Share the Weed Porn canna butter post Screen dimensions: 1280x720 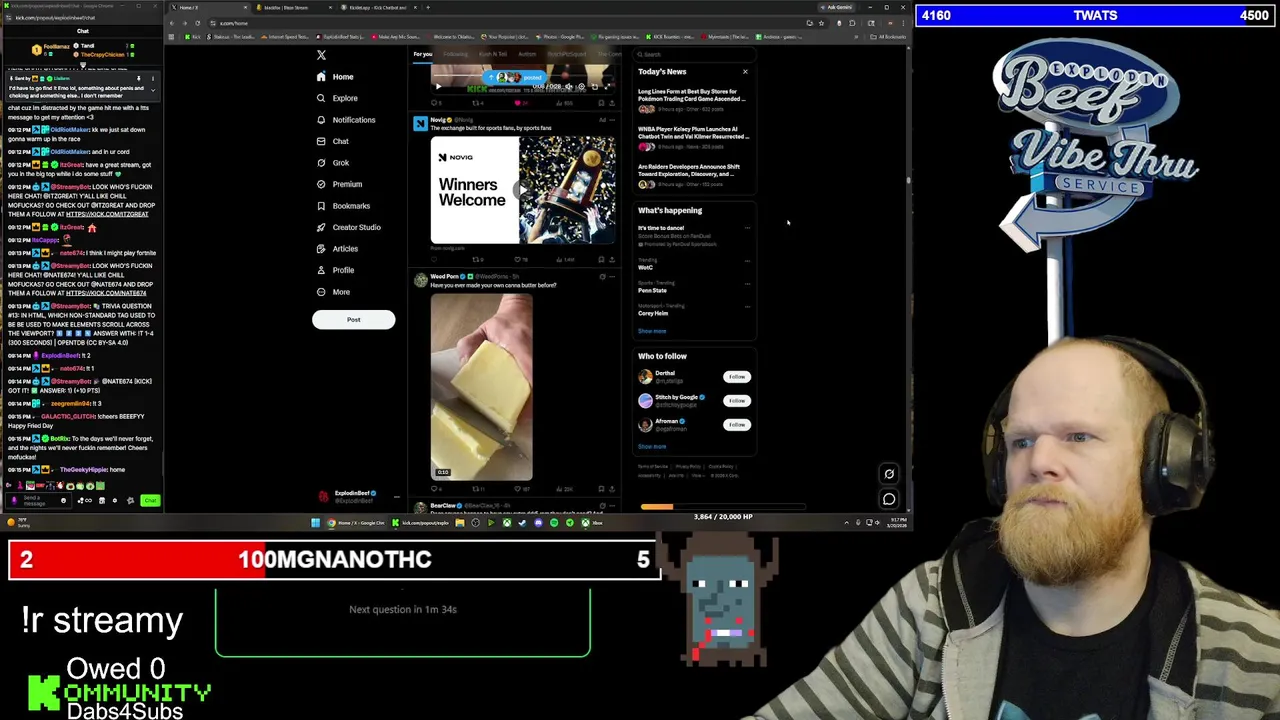pos(612,489)
